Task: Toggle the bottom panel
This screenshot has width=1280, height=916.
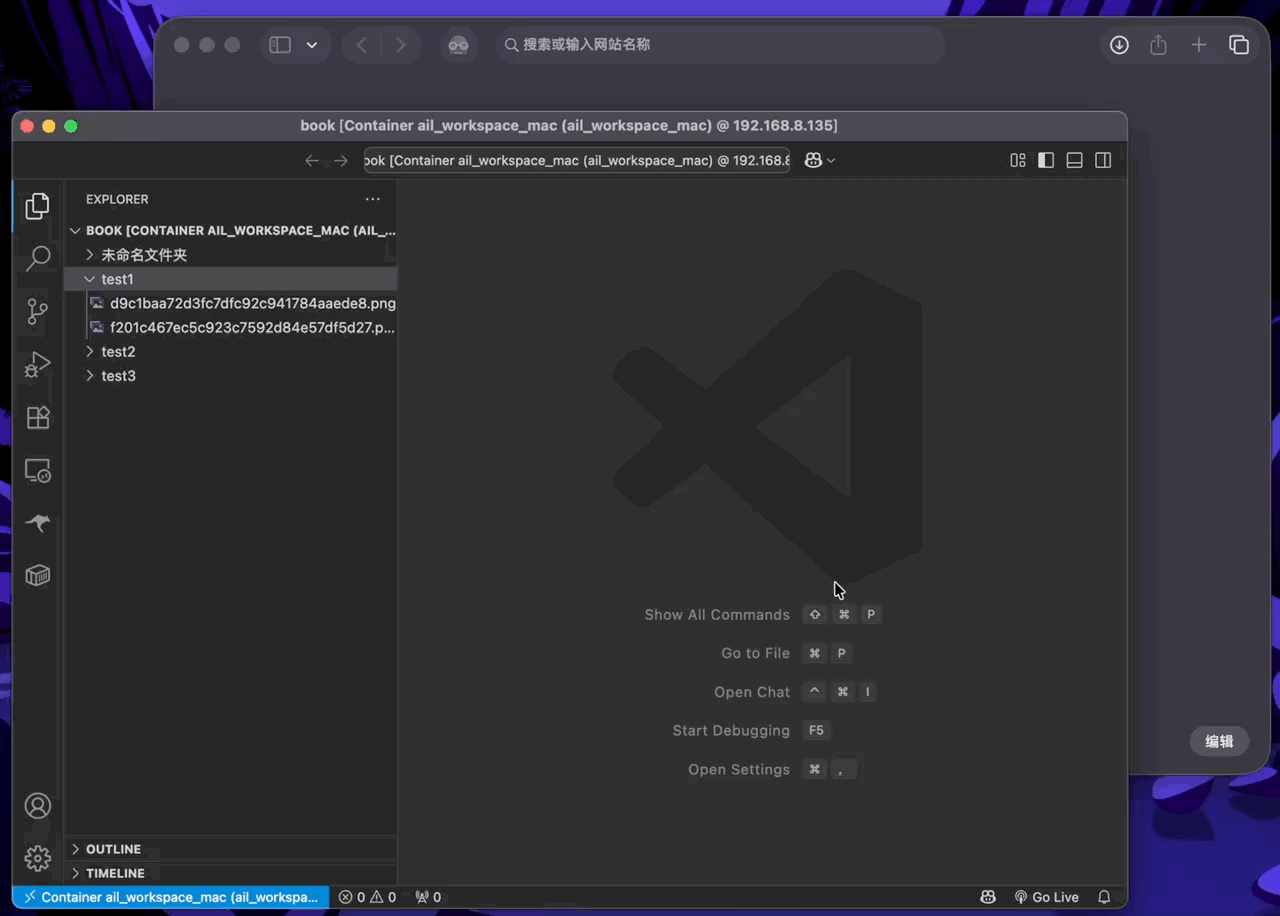Action: point(1075,160)
